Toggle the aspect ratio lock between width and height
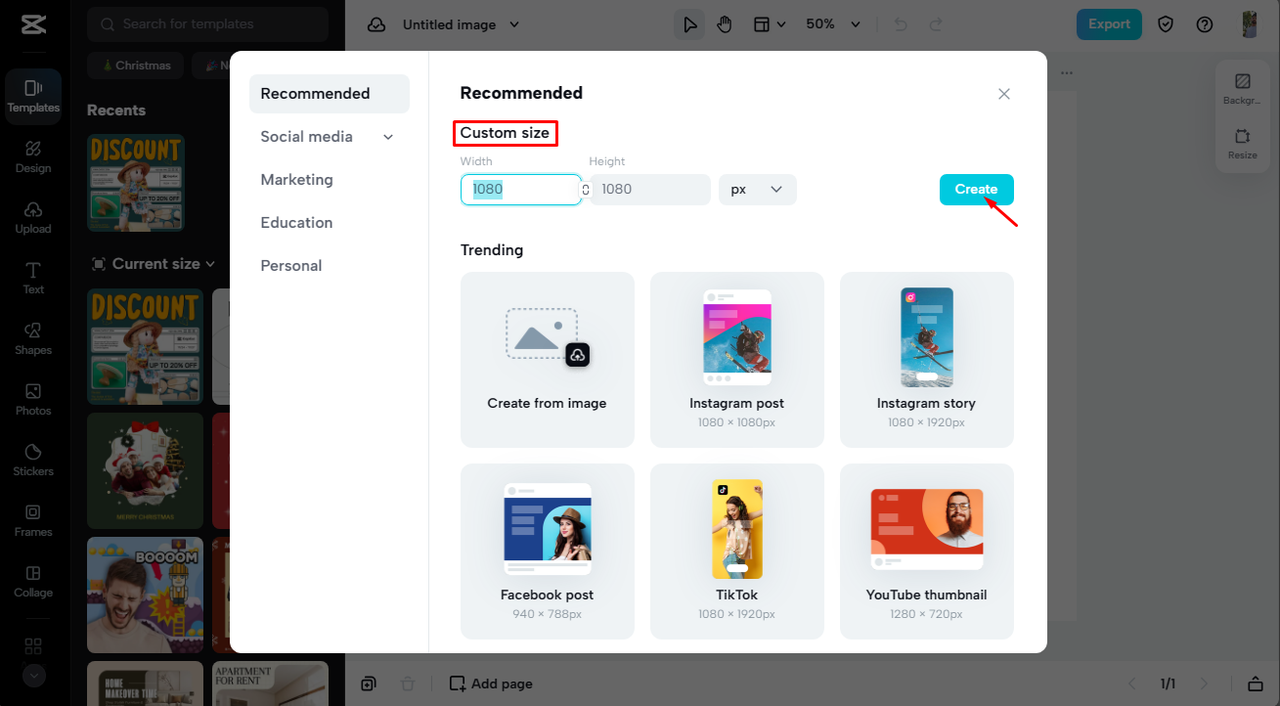Screen dimensions: 1280x706 tap(586, 189)
